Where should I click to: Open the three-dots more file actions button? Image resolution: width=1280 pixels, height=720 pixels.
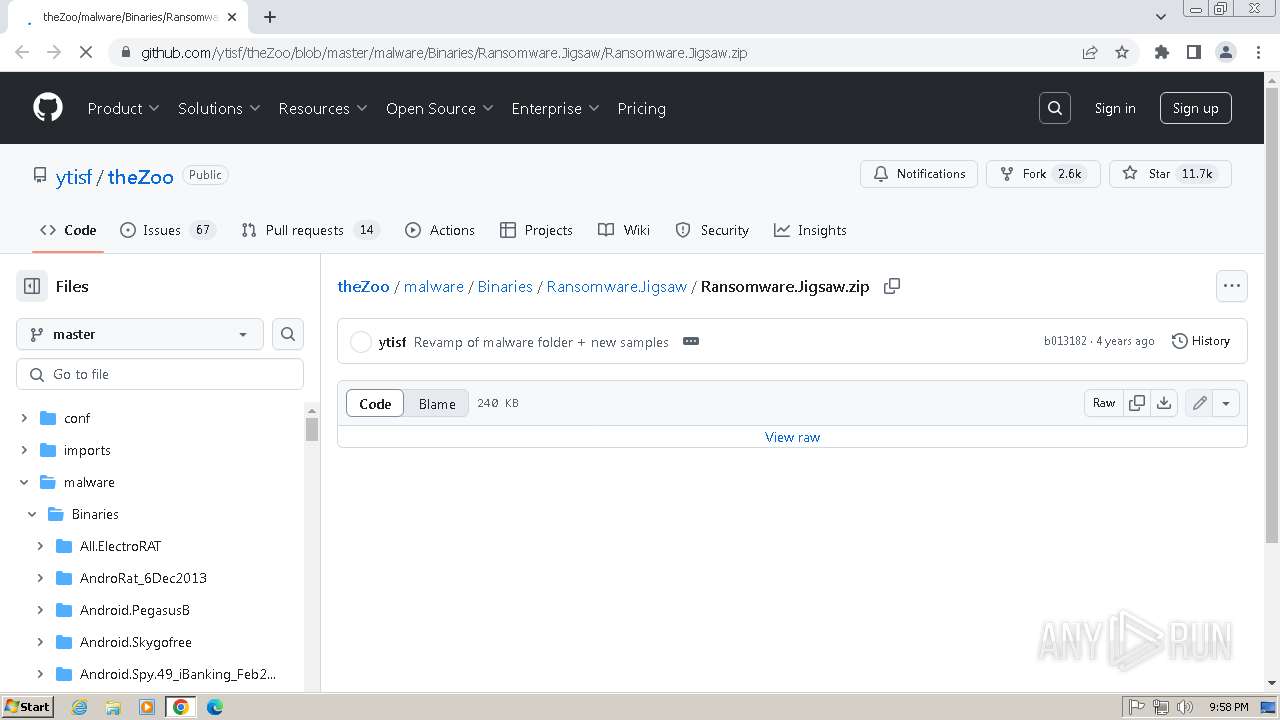1232,286
